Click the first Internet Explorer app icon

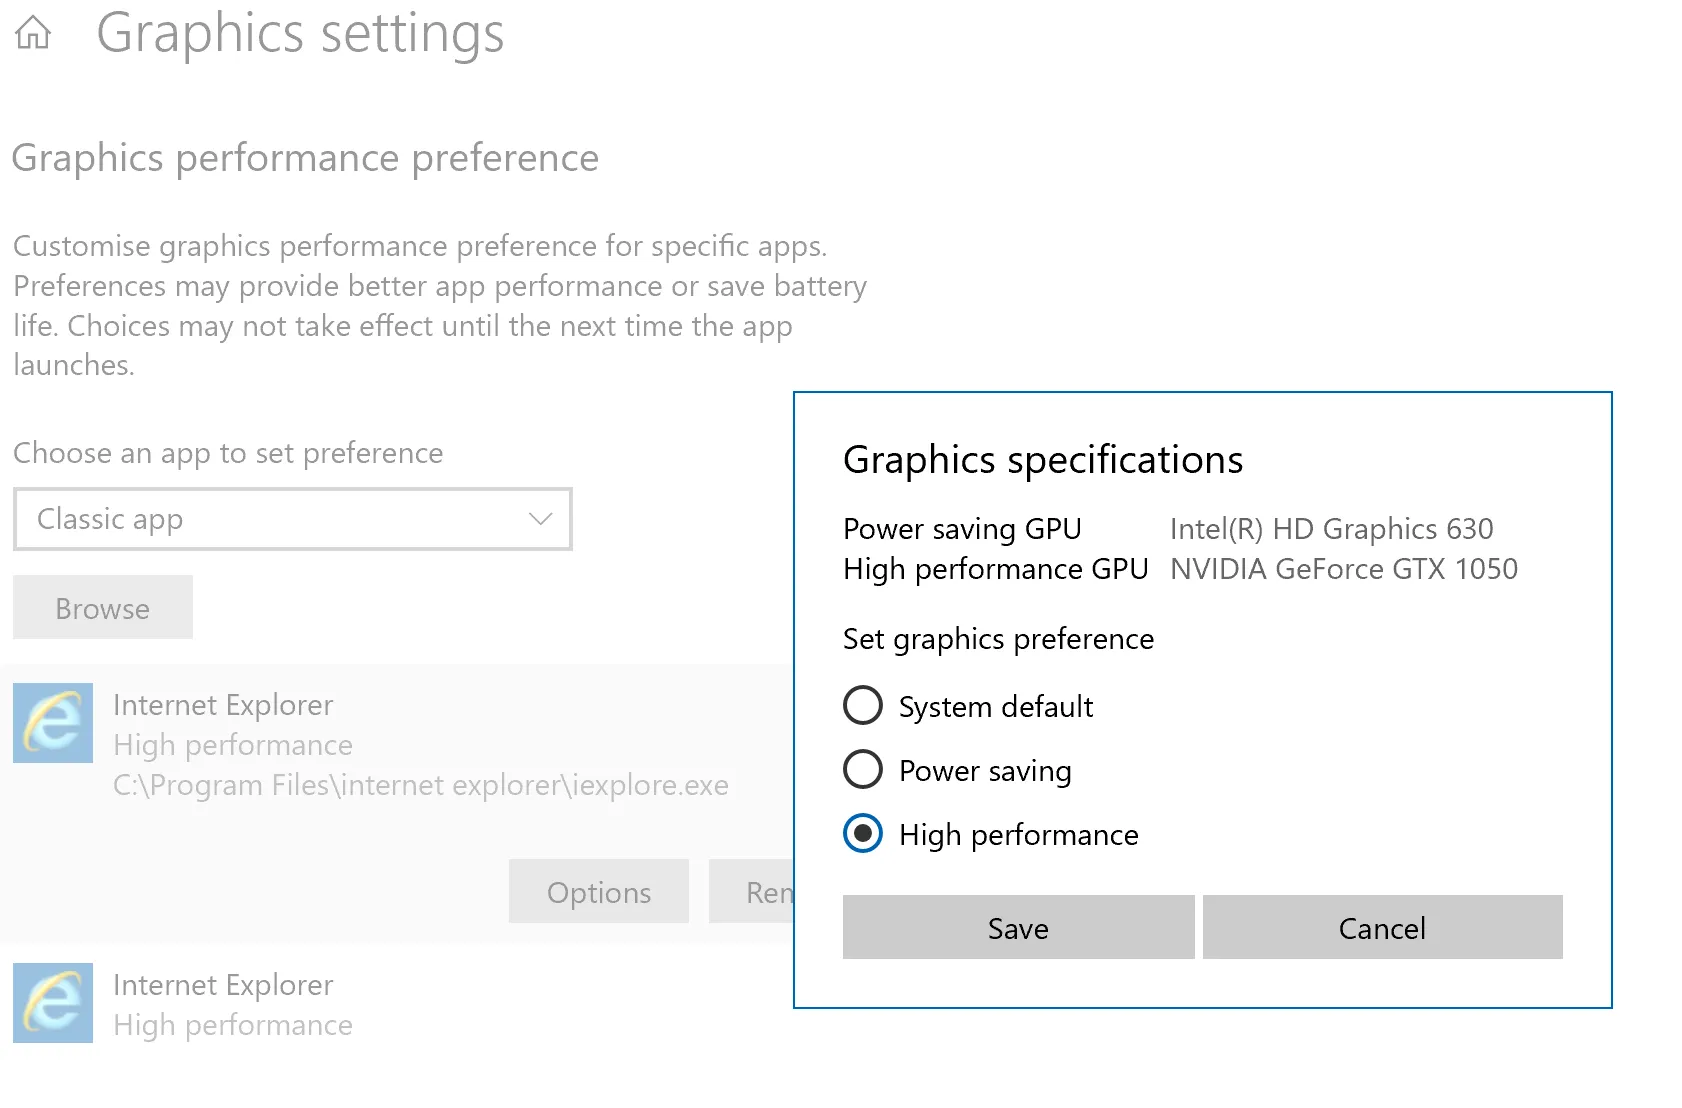tap(53, 723)
